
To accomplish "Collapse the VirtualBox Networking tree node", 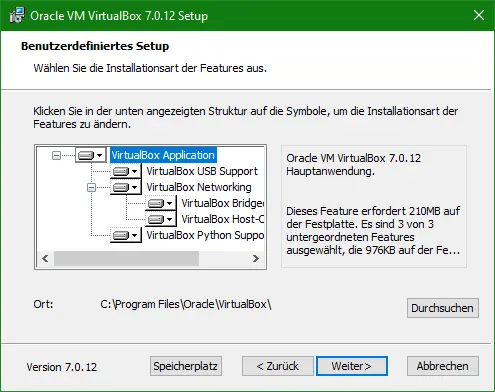I will click(91, 187).
